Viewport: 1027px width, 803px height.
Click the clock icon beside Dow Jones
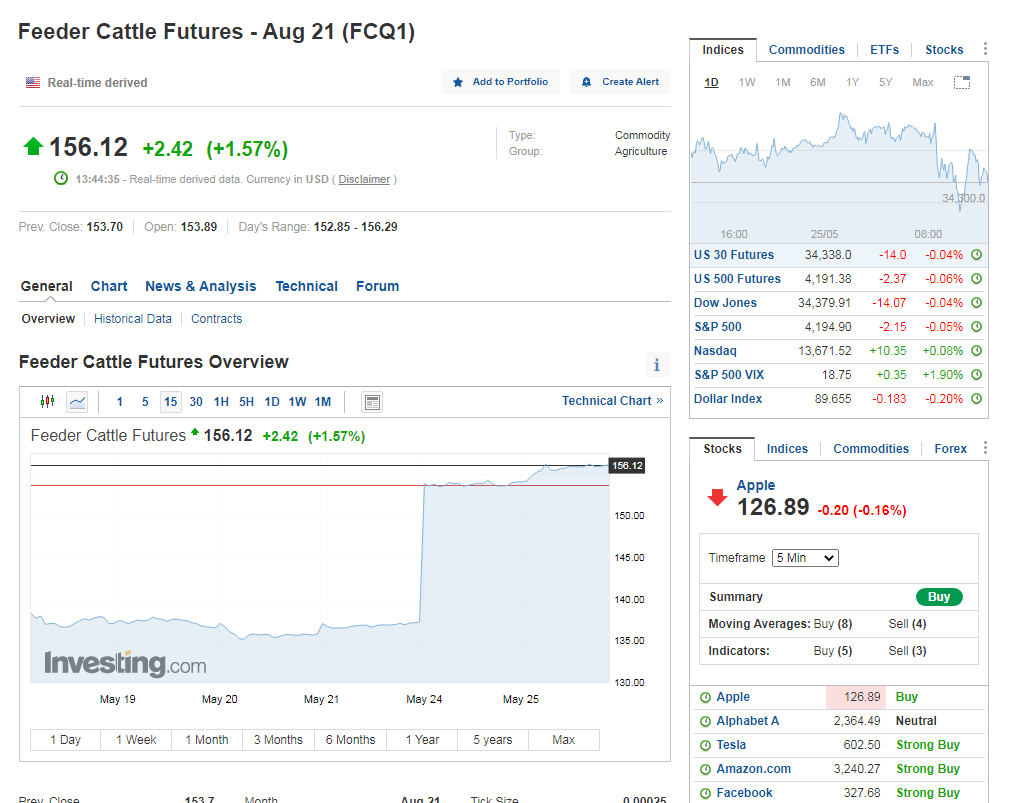[977, 303]
